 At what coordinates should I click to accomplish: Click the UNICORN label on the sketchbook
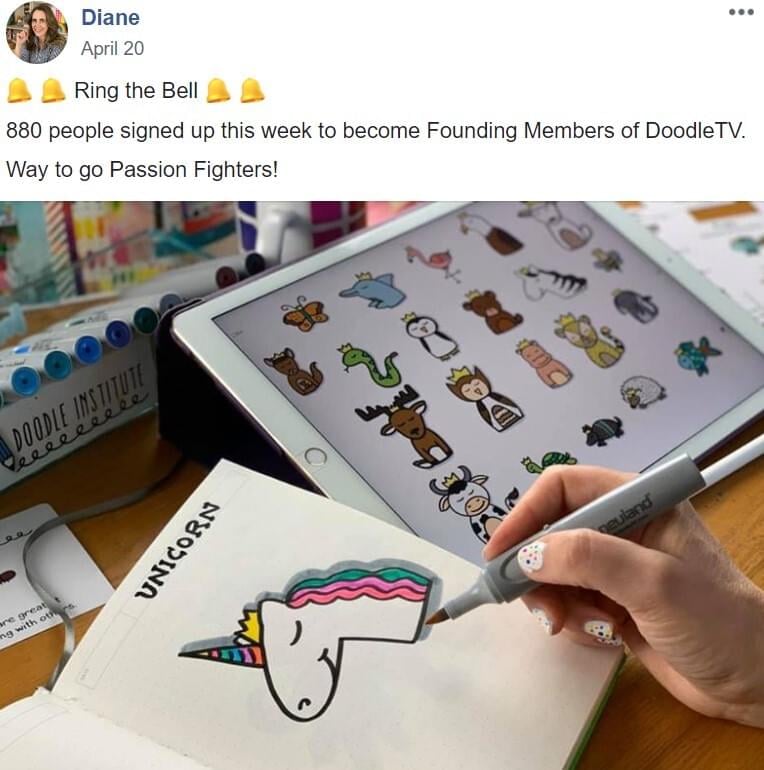(175, 549)
